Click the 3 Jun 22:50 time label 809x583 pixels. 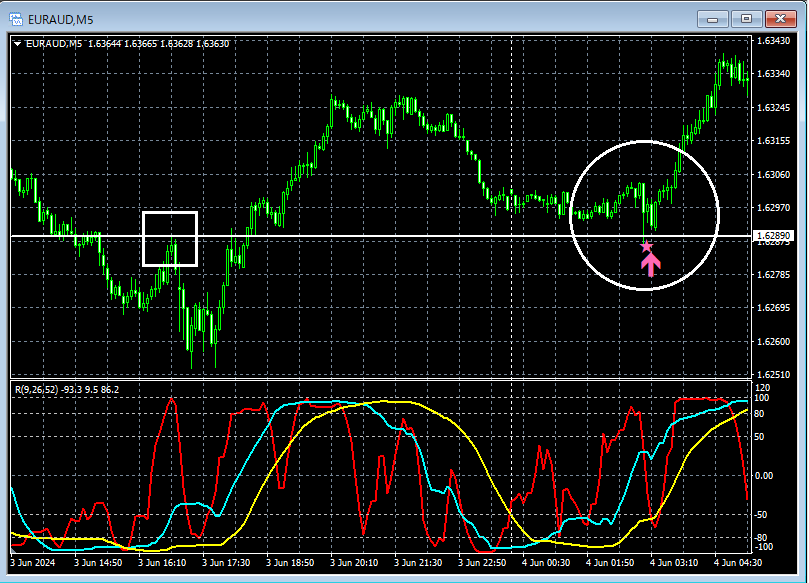(x=482, y=562)
